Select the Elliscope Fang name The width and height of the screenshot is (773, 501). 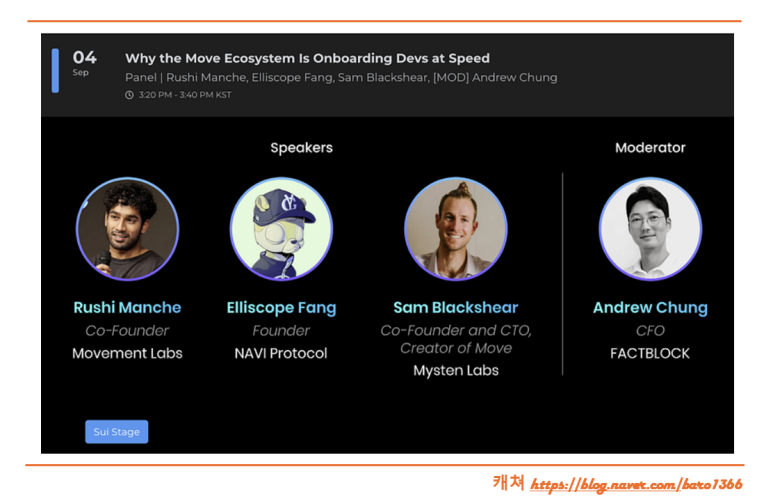click(281, 308)
